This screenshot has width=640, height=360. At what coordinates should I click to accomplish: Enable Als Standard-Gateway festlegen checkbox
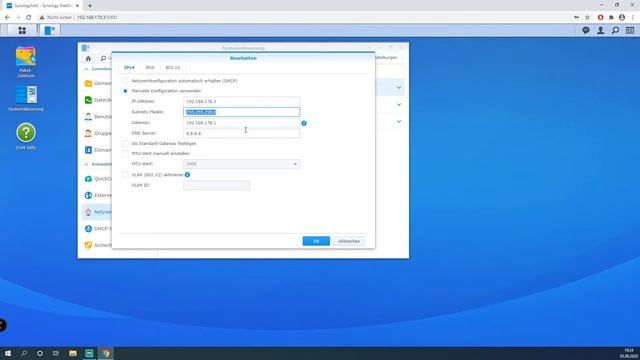point(125,144)
